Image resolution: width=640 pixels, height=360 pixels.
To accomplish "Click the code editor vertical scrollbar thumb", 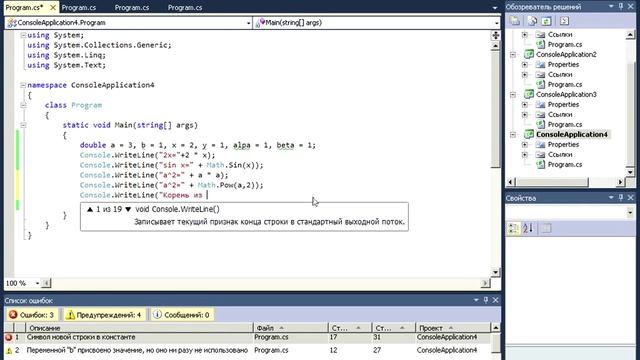I will point(496,109).
